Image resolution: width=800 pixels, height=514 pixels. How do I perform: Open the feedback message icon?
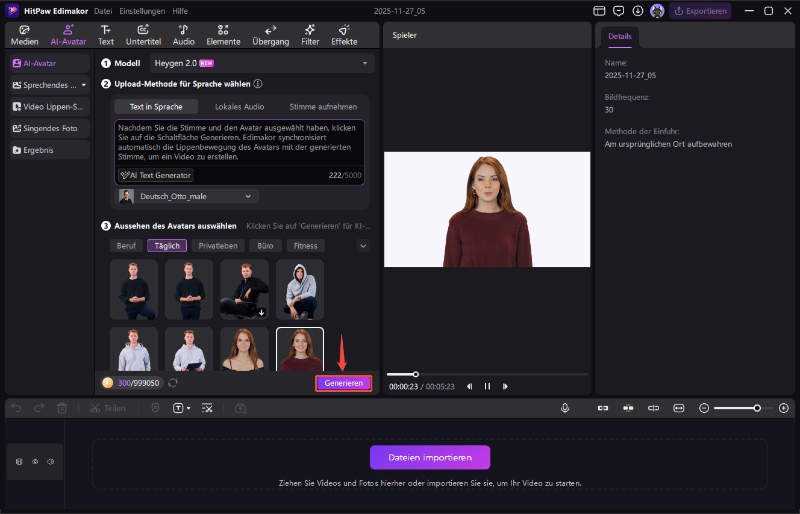618,11
